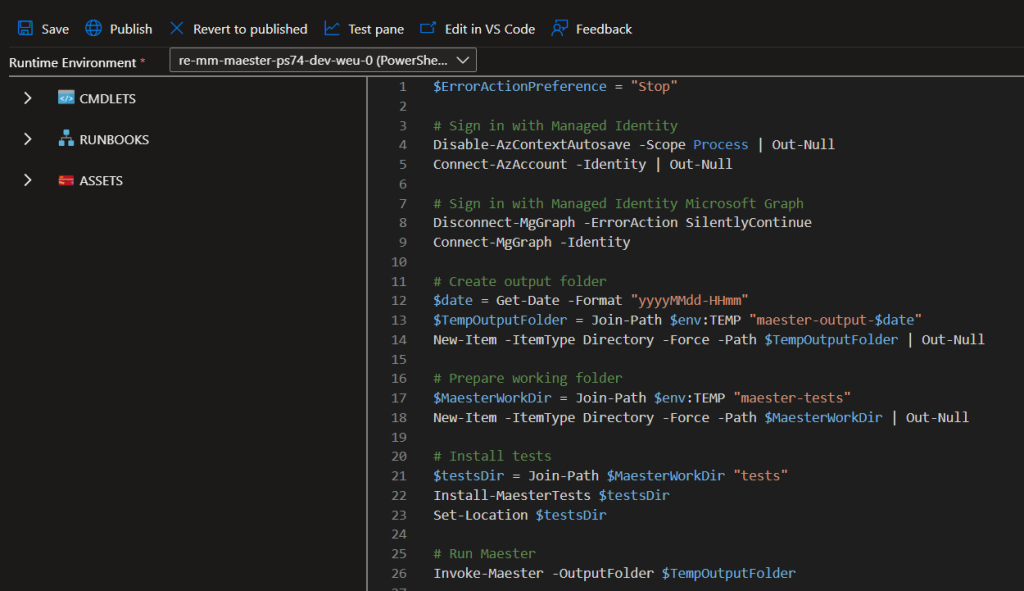Click $testsDir assignment on line 21
The image size is (1024, 591).
point(468,475)
